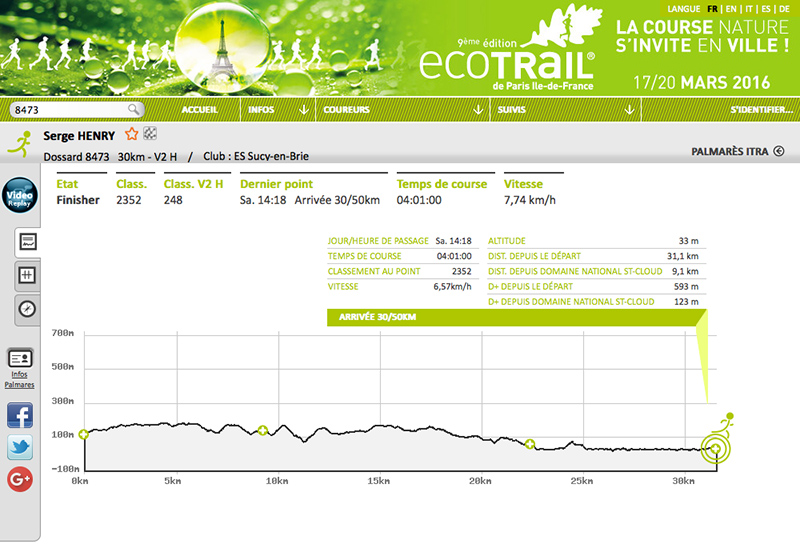The image size is (800, 548).
Task: Open the compass map view tab icon
Action: pyautogui.click(x=27, y=309)
